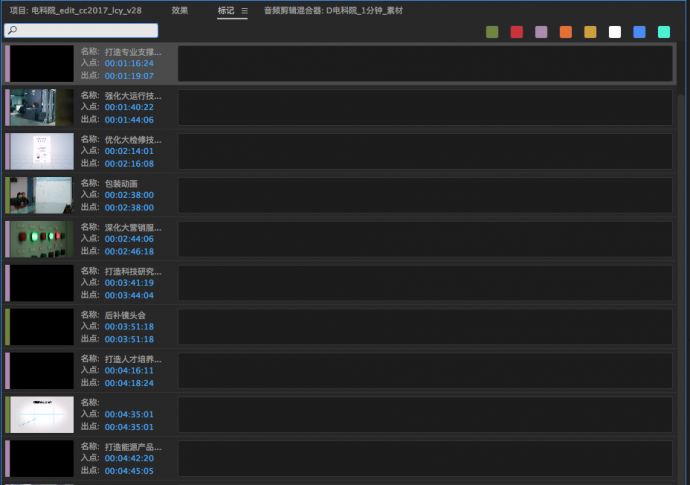Edit comment field of 后补镜头会 marker
Viewport: 690px width, 485px height.
click(425, 327)
